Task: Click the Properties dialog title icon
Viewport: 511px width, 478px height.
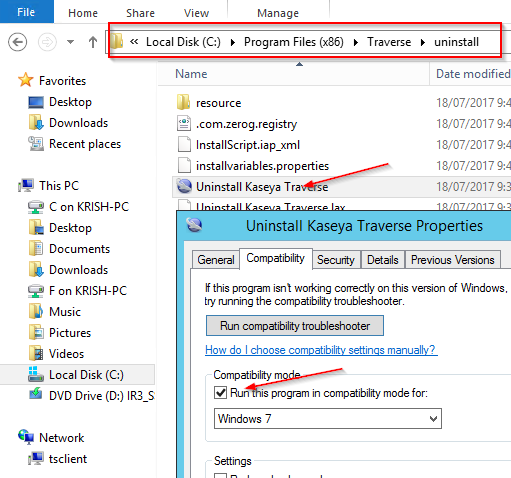Action: point(194,225)
